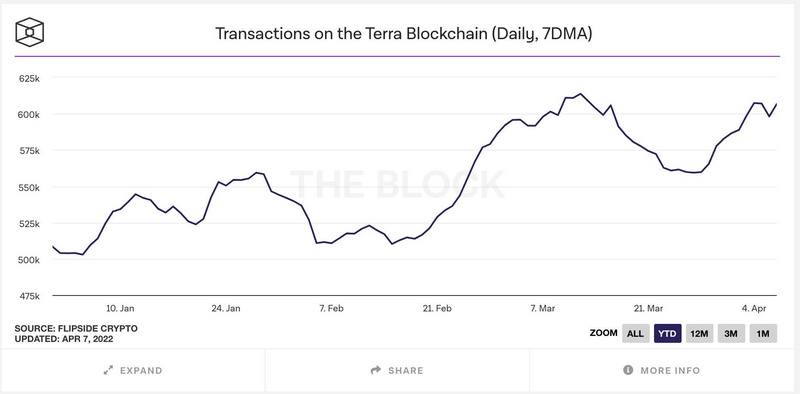Open MORE INFO about the chart
This screenshot has width=800, height=394.
[x=662, y=371]
